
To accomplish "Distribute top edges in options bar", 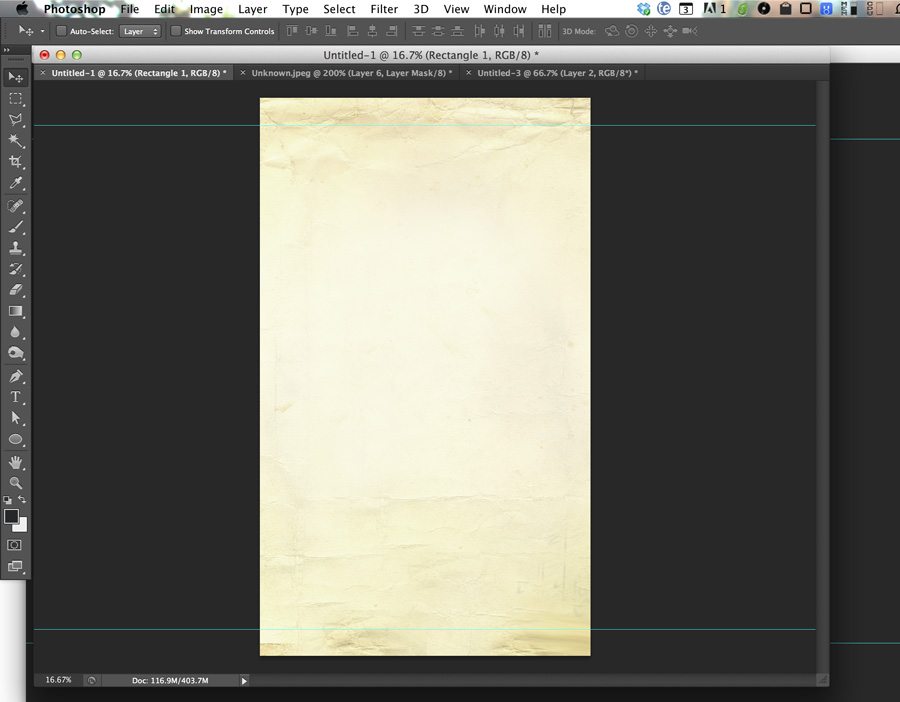I will point(419,31).
